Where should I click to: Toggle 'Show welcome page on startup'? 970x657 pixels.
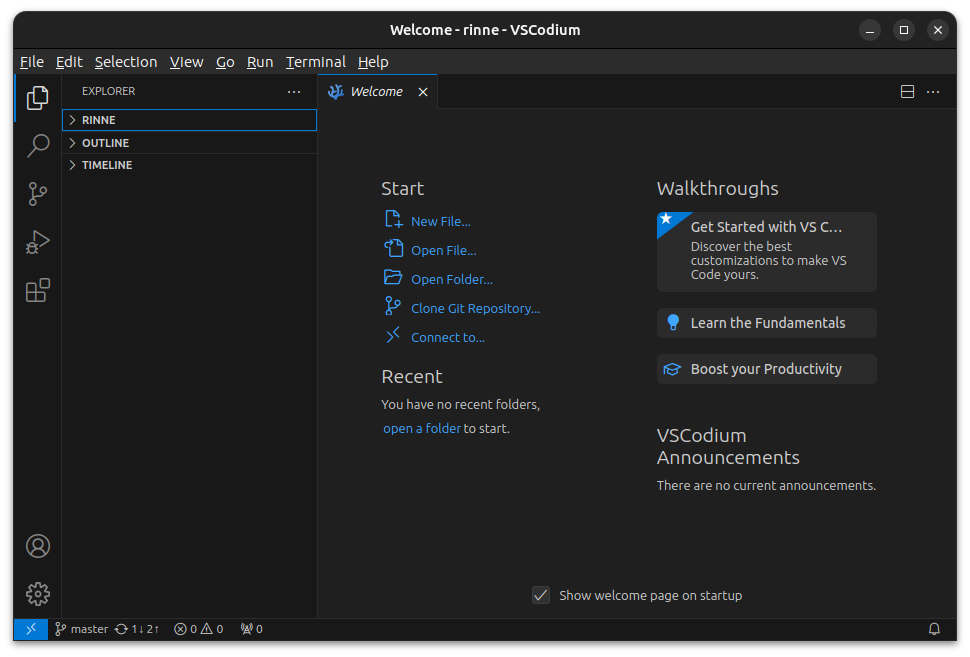click(541, 595)
